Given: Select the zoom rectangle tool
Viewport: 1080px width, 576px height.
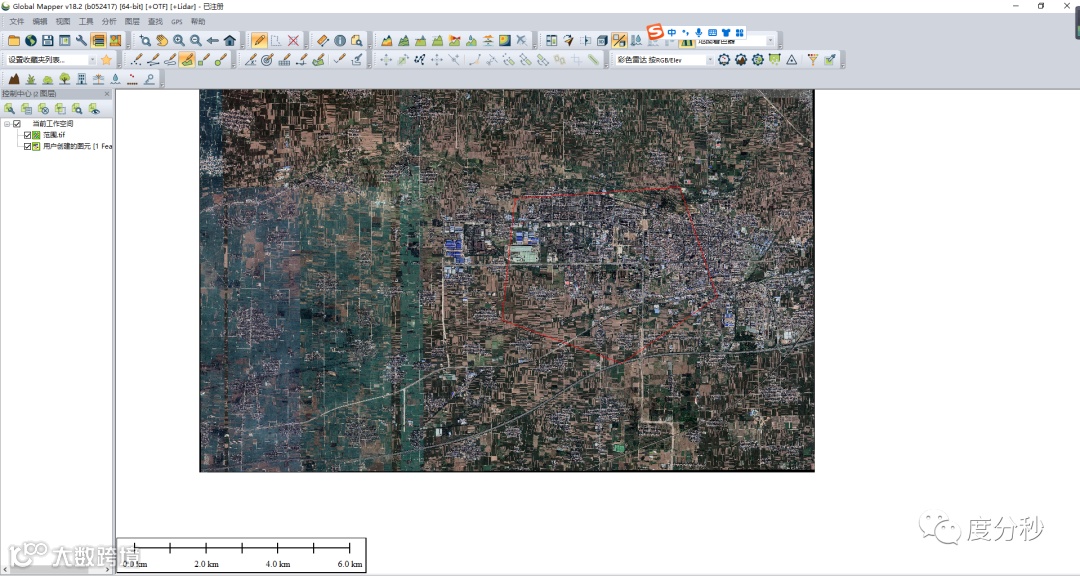Looking at the screenshot, I should tap(145, 41).
